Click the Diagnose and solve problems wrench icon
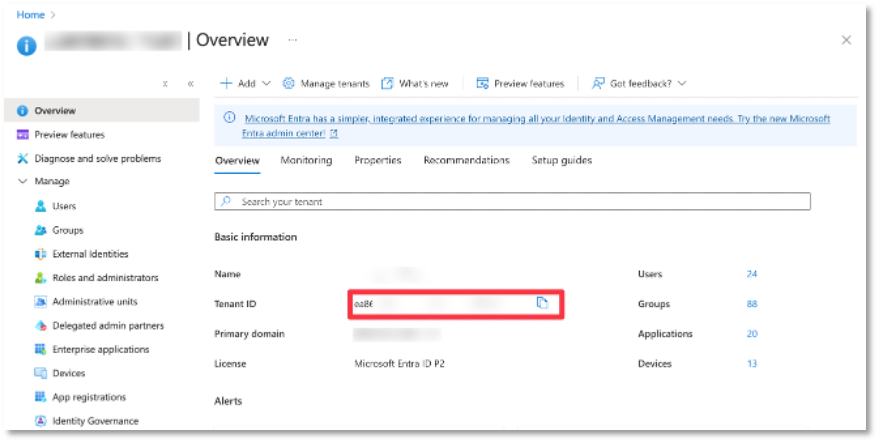The image size is (880, 444). point(22,159)
